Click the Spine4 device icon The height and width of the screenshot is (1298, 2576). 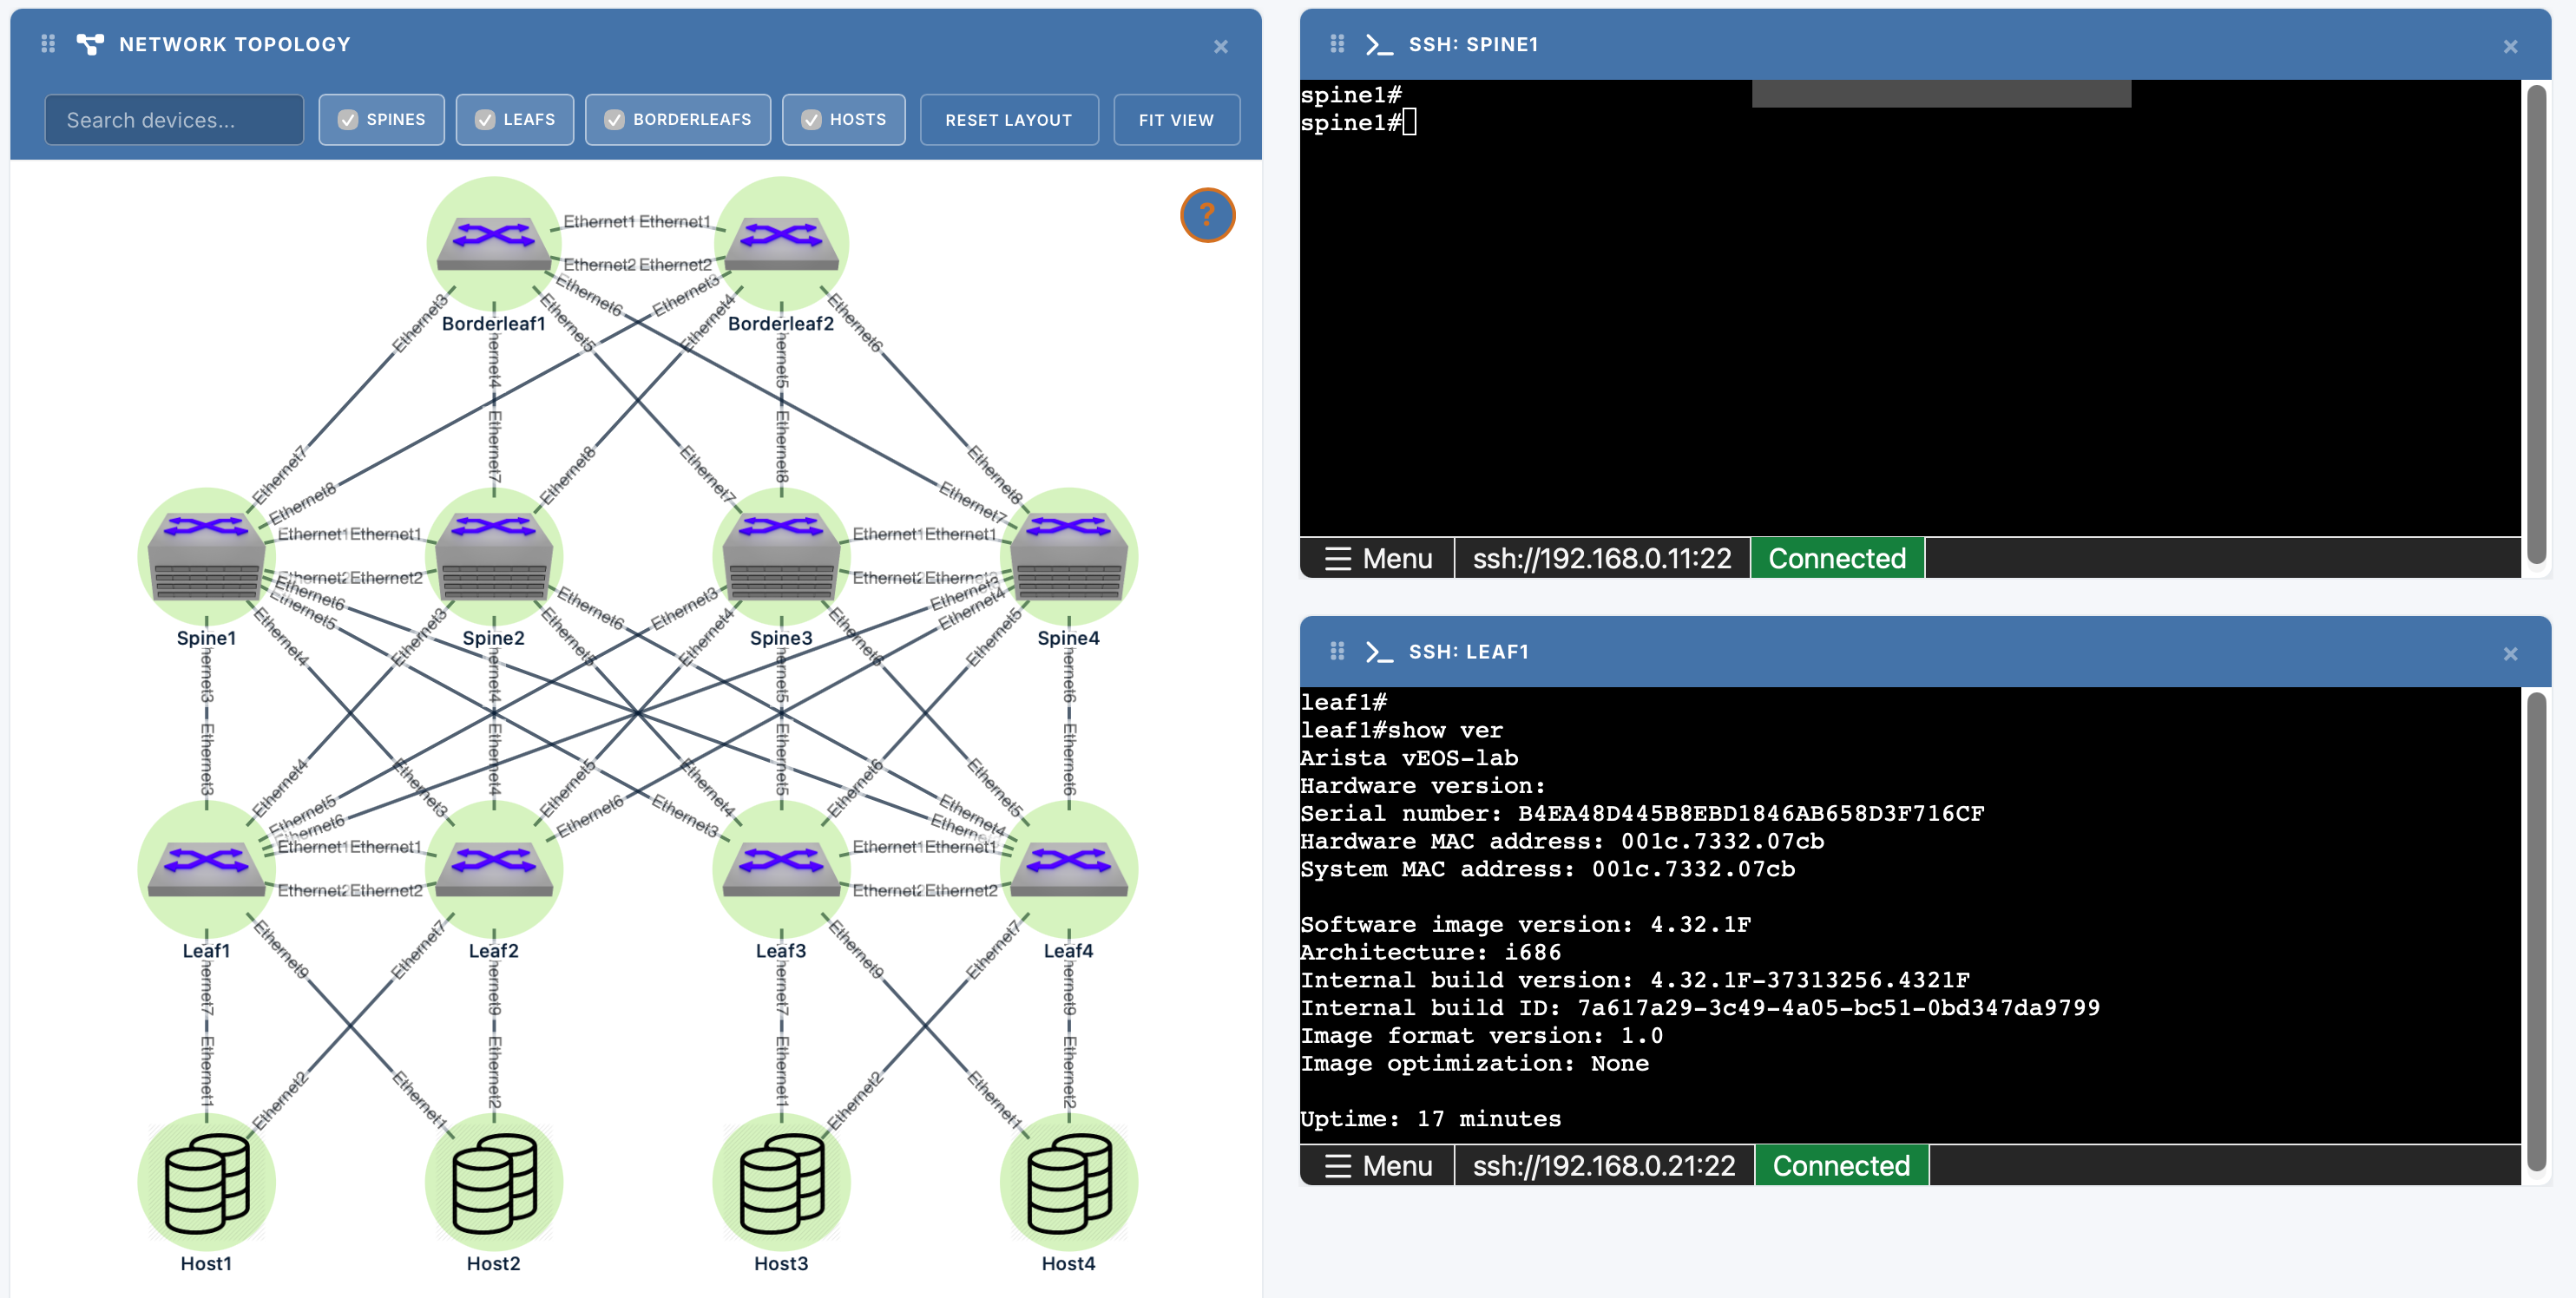click(1069, 555)
